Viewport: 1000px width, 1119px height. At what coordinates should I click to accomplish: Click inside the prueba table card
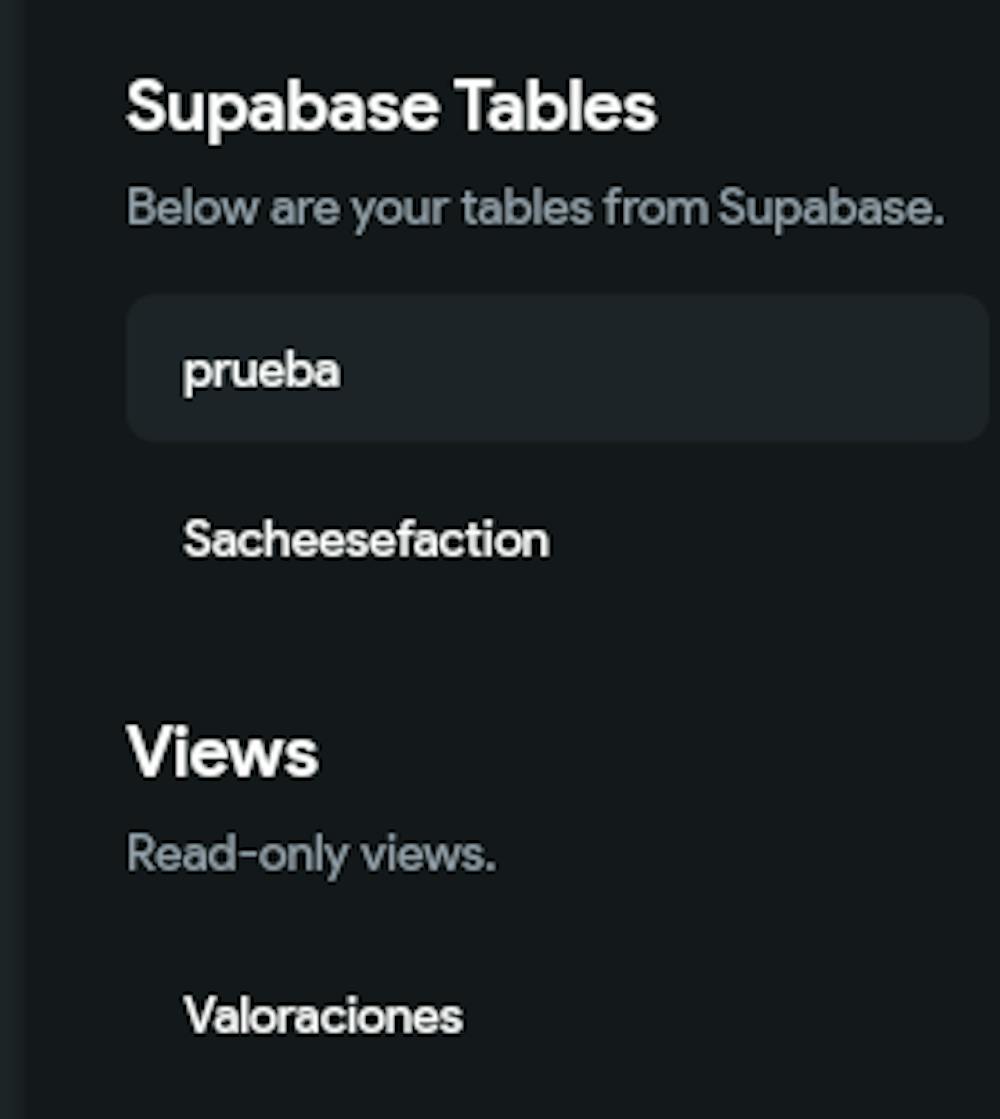tap(555, 370)
